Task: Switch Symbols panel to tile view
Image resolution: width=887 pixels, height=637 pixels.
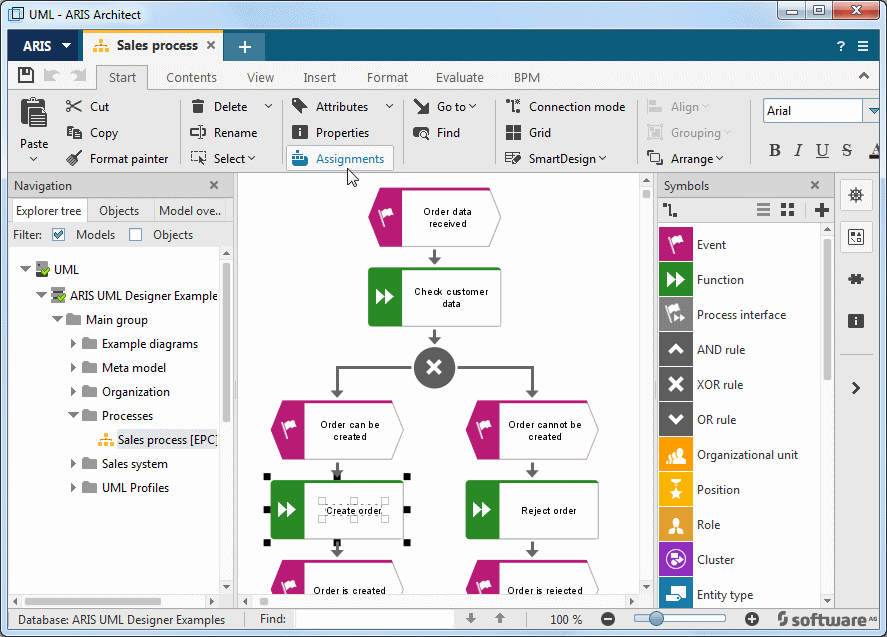Action: pyautogui.click(x=787, y=210)
